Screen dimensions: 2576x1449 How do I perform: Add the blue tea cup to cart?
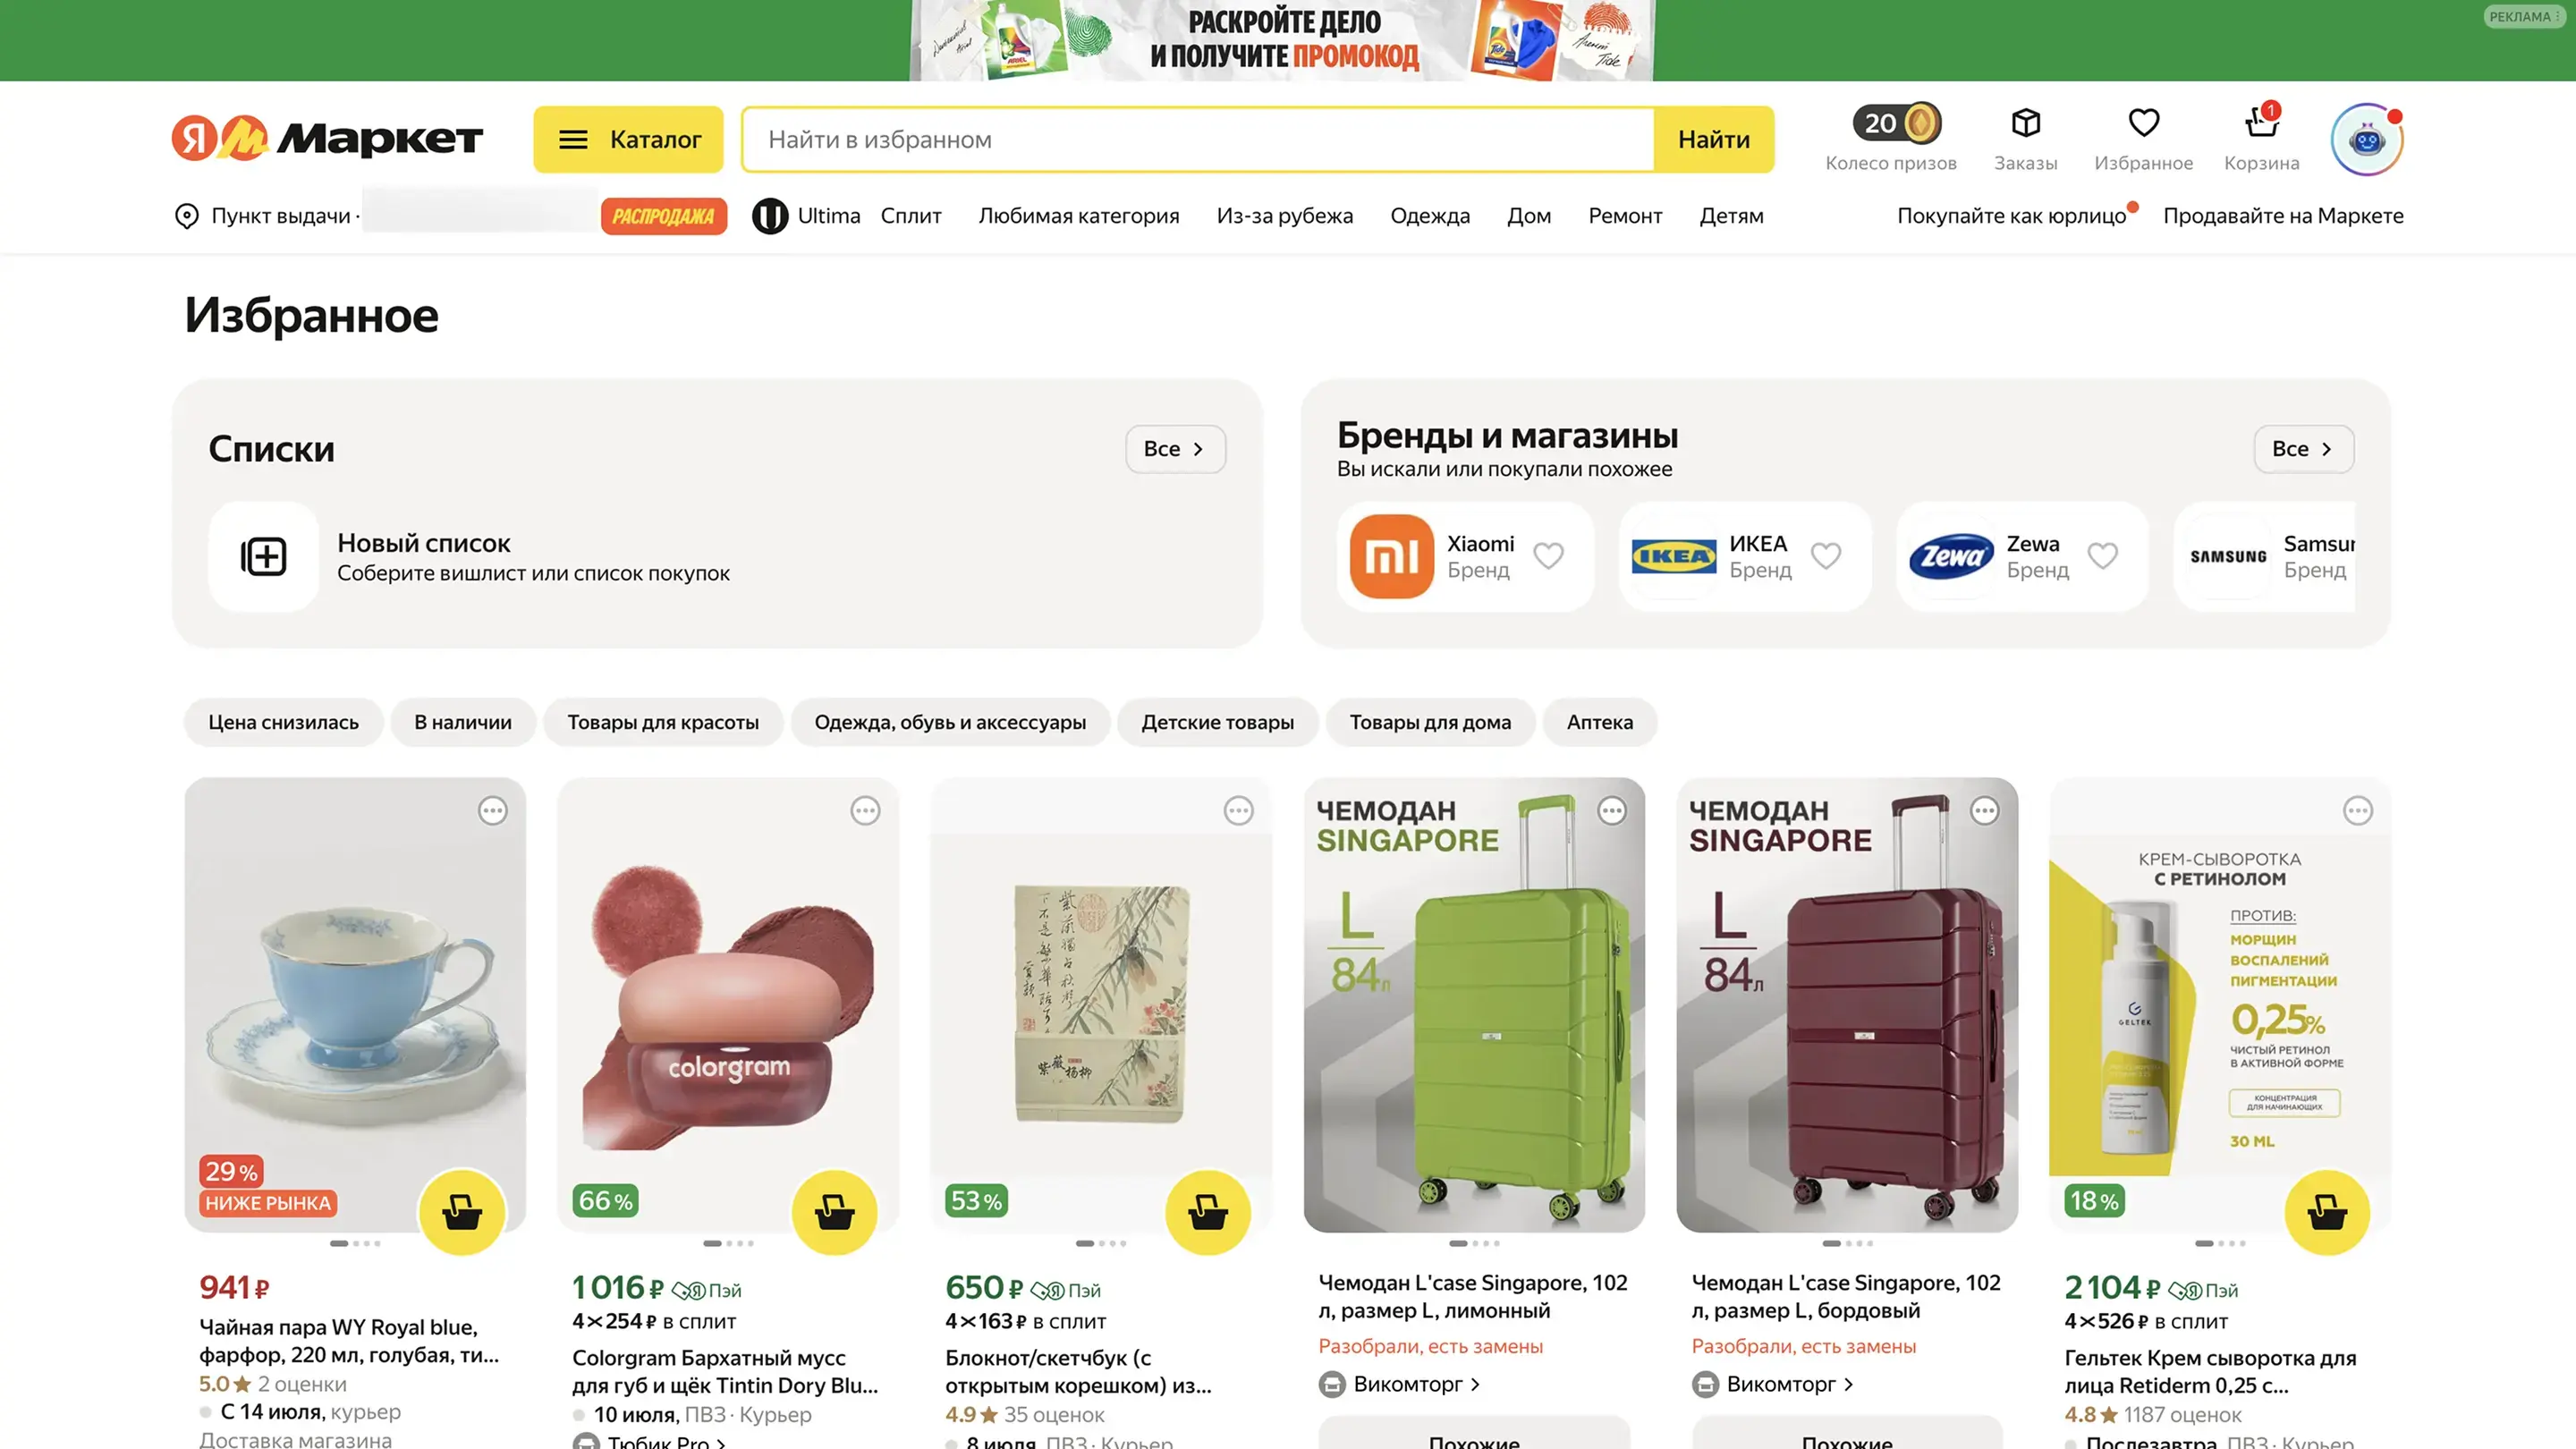[462, 1212]
